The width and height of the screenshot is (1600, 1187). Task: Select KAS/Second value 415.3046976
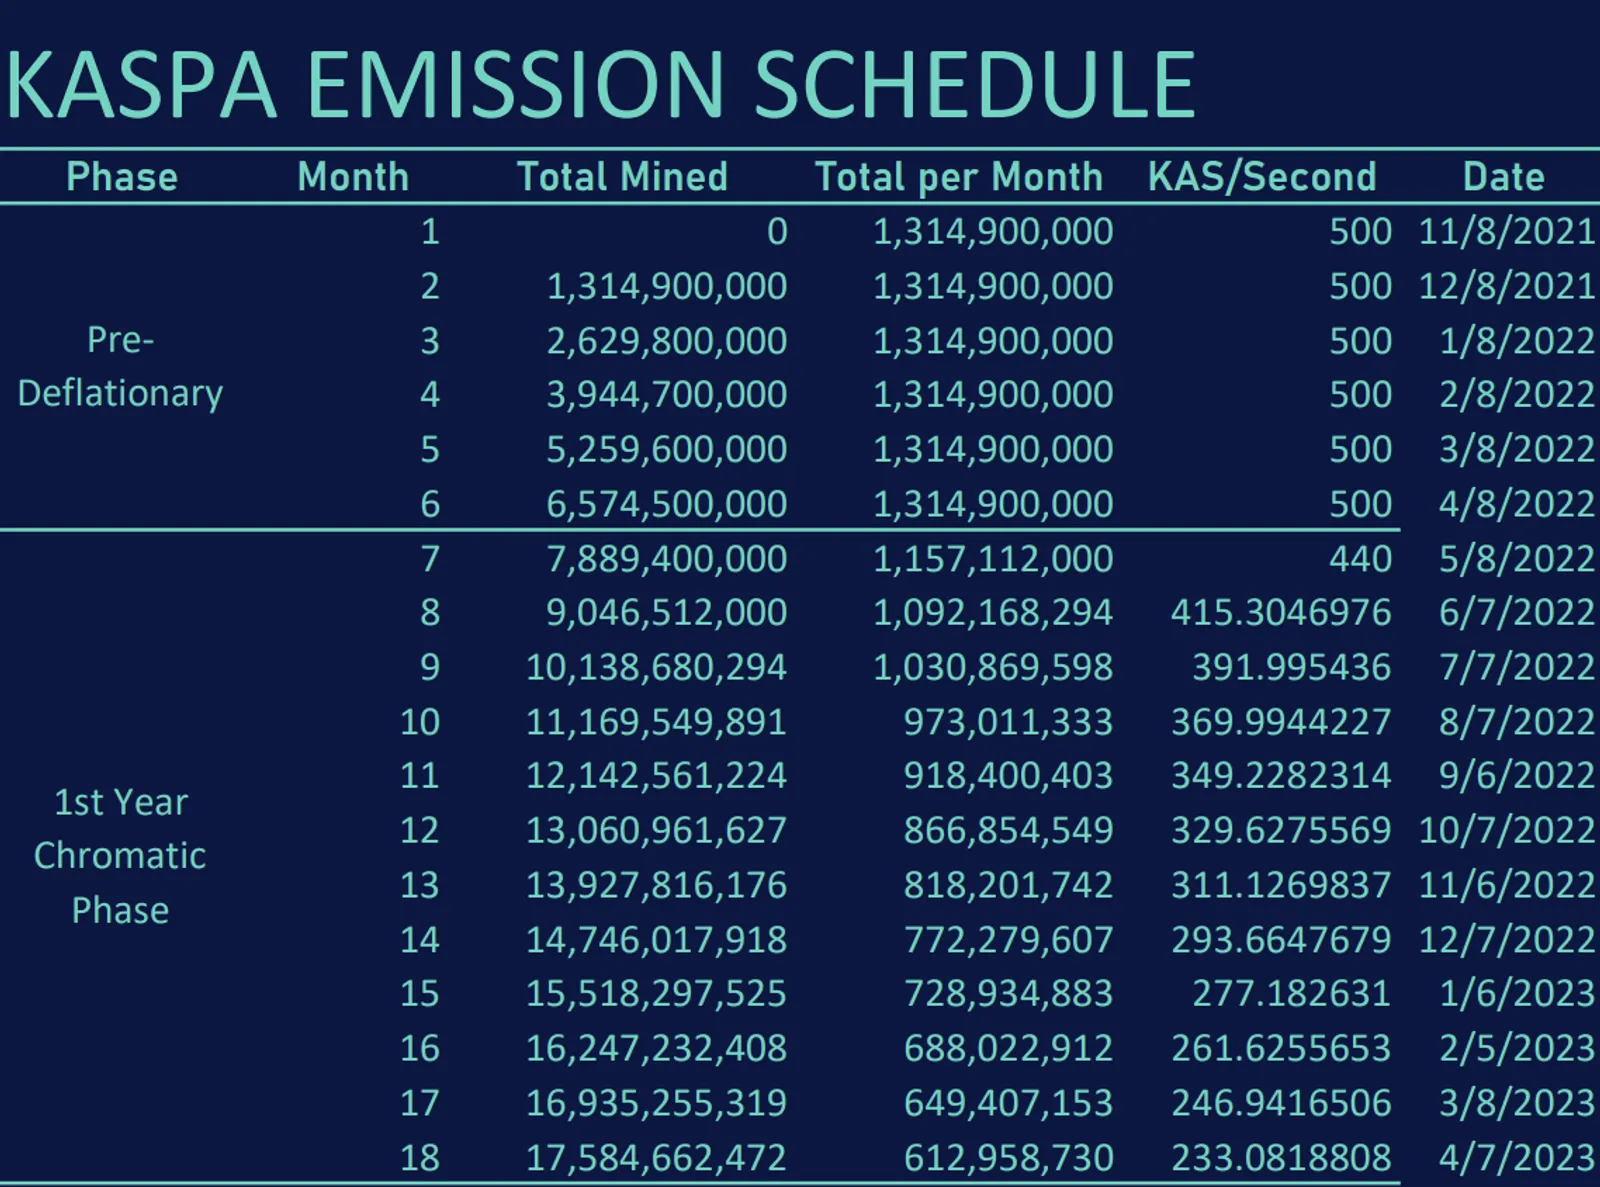coord(1281,612)
